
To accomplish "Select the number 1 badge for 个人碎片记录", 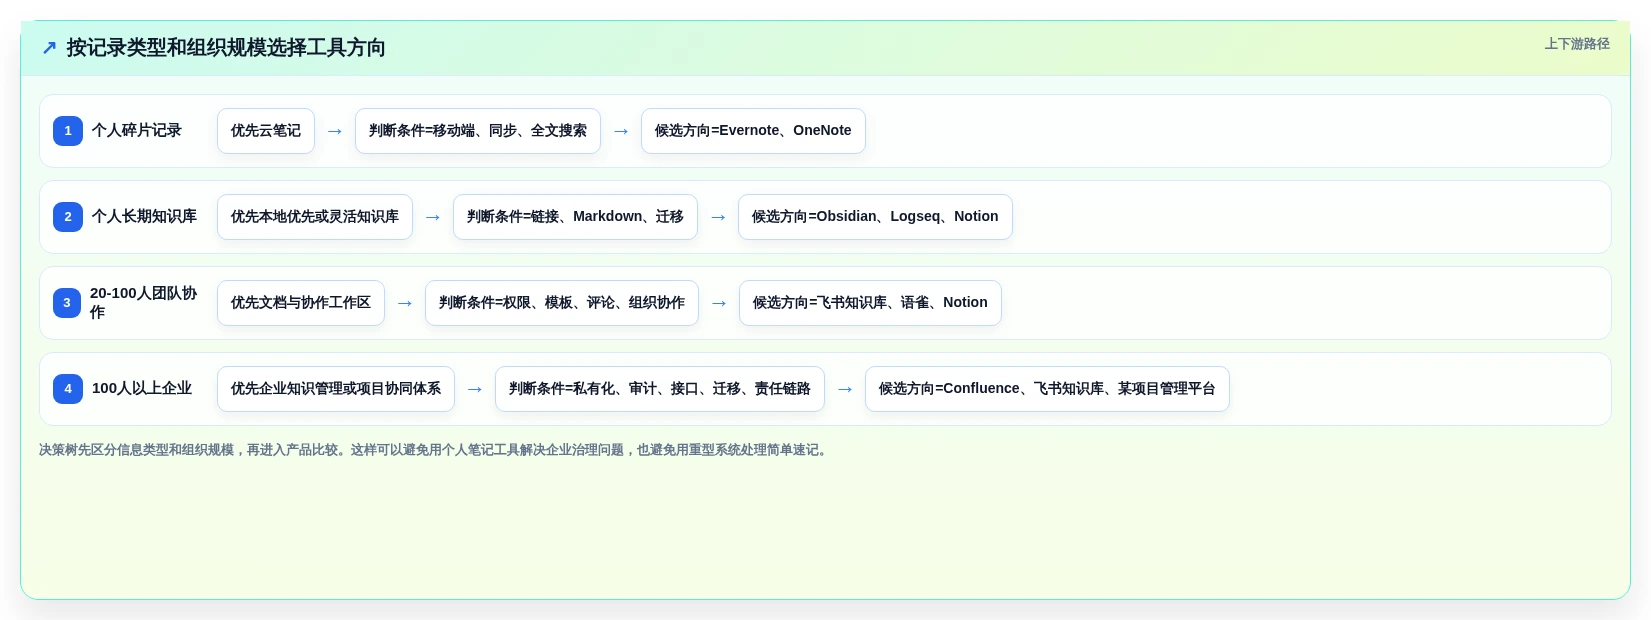I will (x=68, y=131).
